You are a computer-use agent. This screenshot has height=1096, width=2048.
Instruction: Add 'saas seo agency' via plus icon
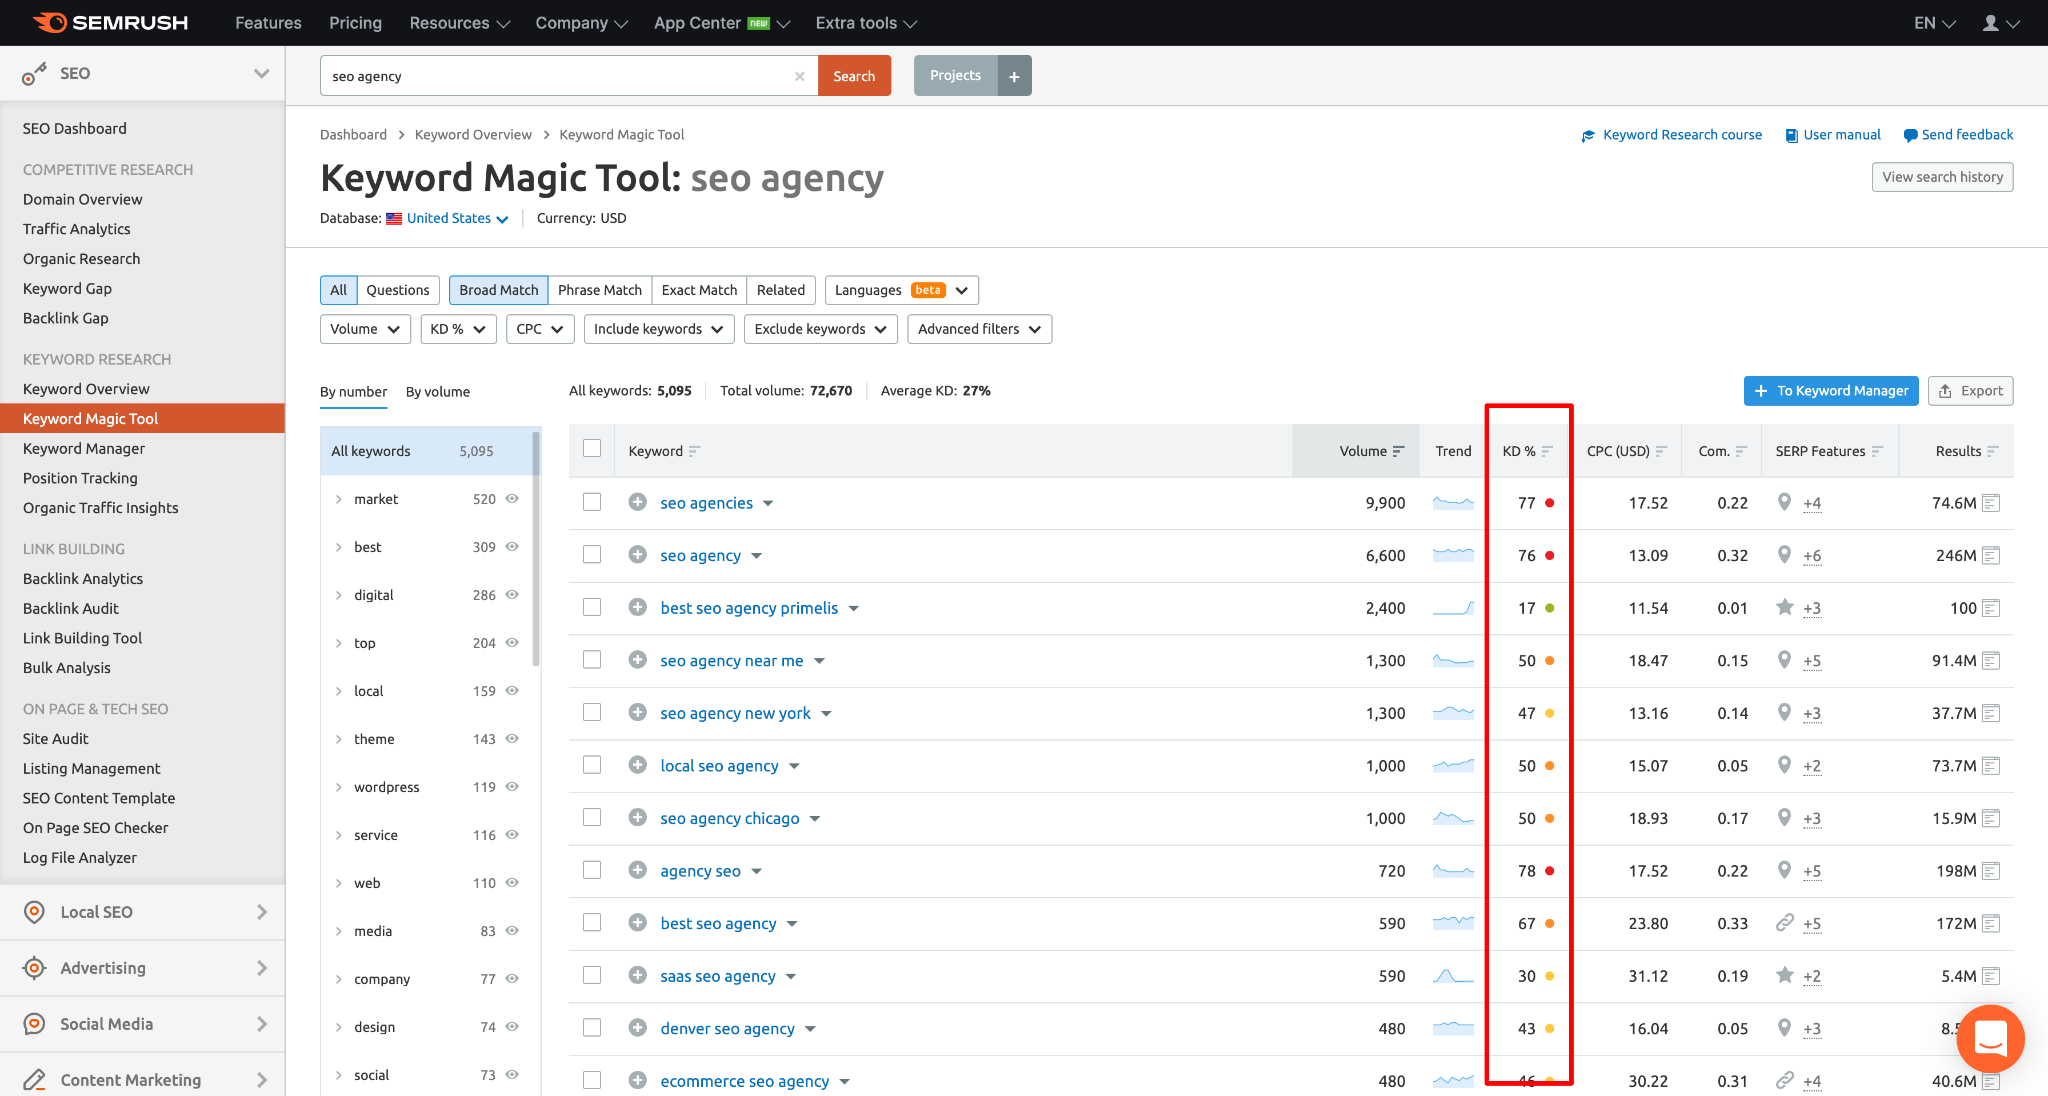[x=637, y=975]
